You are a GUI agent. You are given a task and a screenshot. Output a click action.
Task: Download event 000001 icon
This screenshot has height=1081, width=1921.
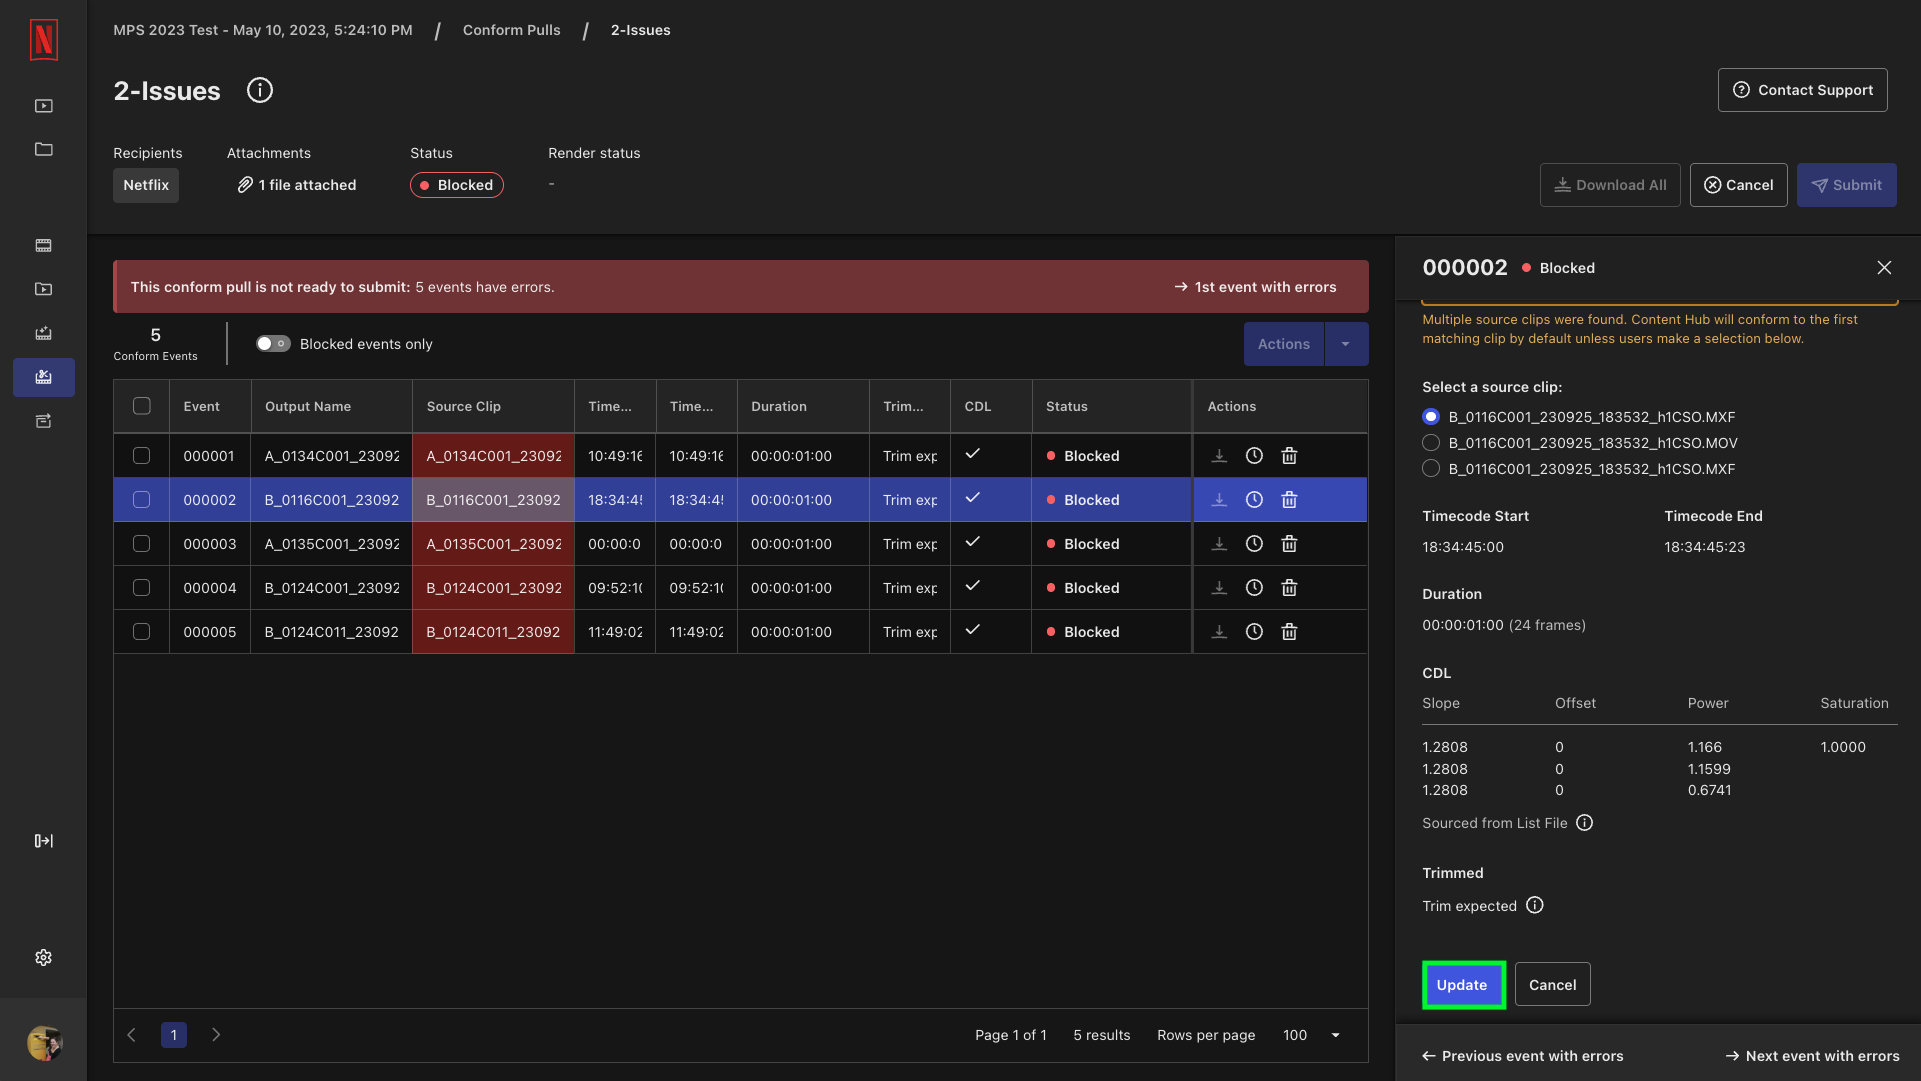[1219, 456]
